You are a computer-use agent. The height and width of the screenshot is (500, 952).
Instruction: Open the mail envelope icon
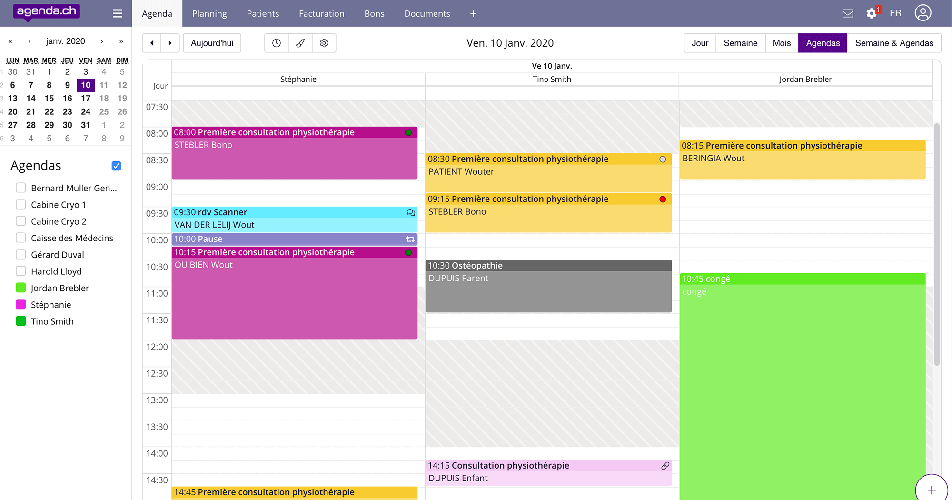tap(848, 14)
